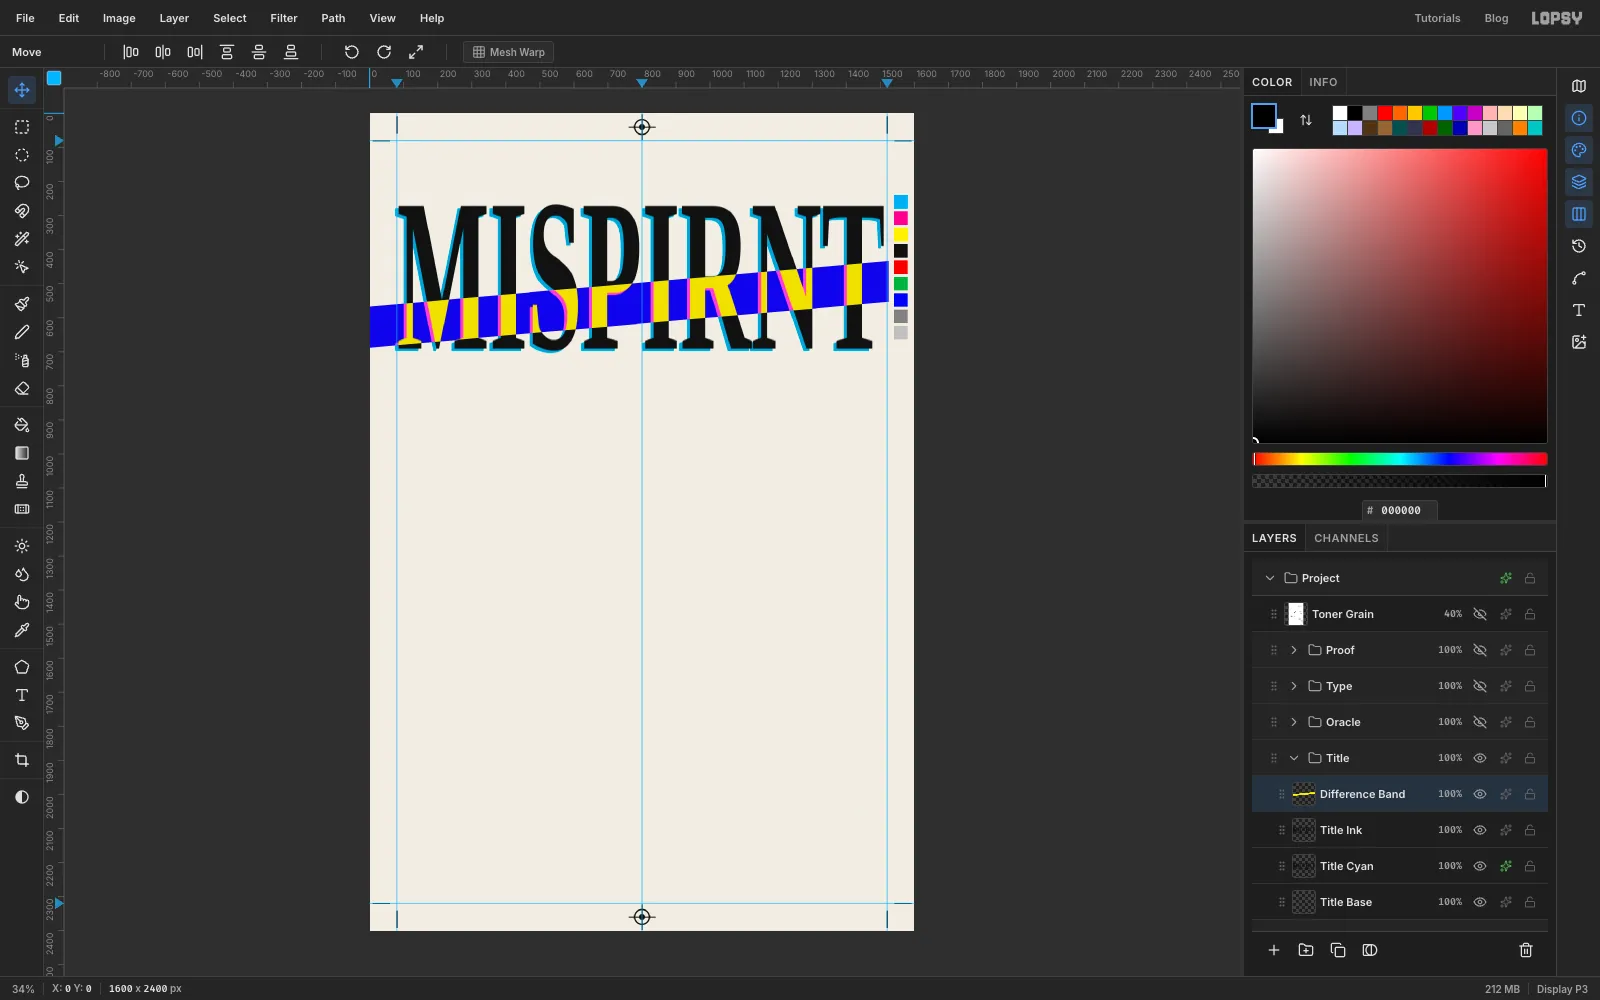Open the File menu
This screenshot has height=1000, width=1600.
pyautogui.click(x=25, y=18)
